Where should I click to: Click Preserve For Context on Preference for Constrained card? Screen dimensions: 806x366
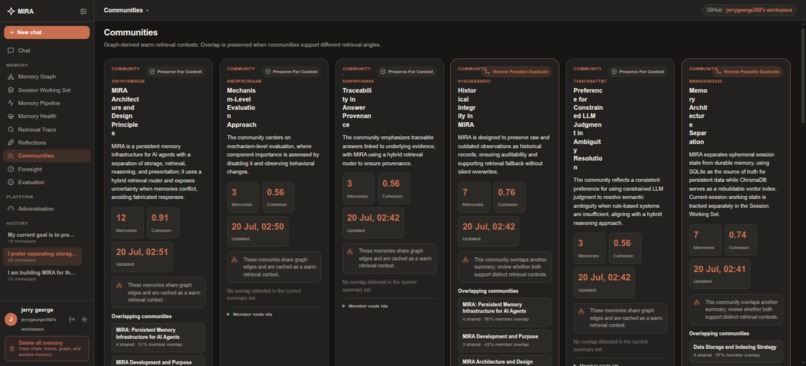pyautogui.click(x=638, y=71)
